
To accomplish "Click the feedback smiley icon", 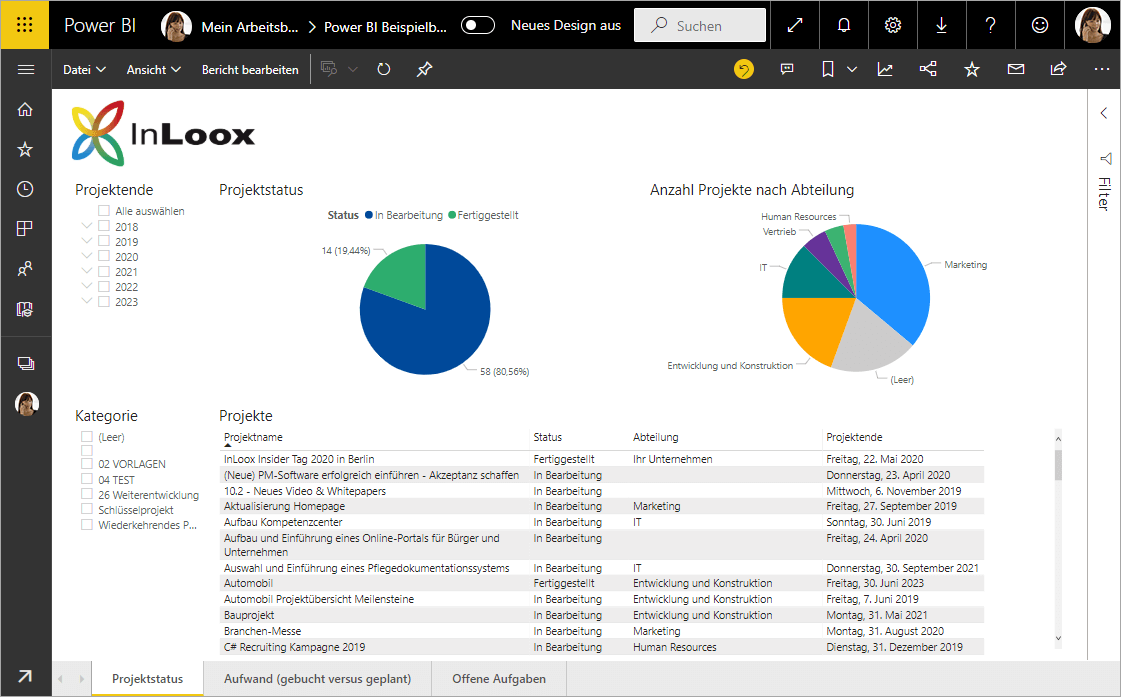I will pos(1039,25).
